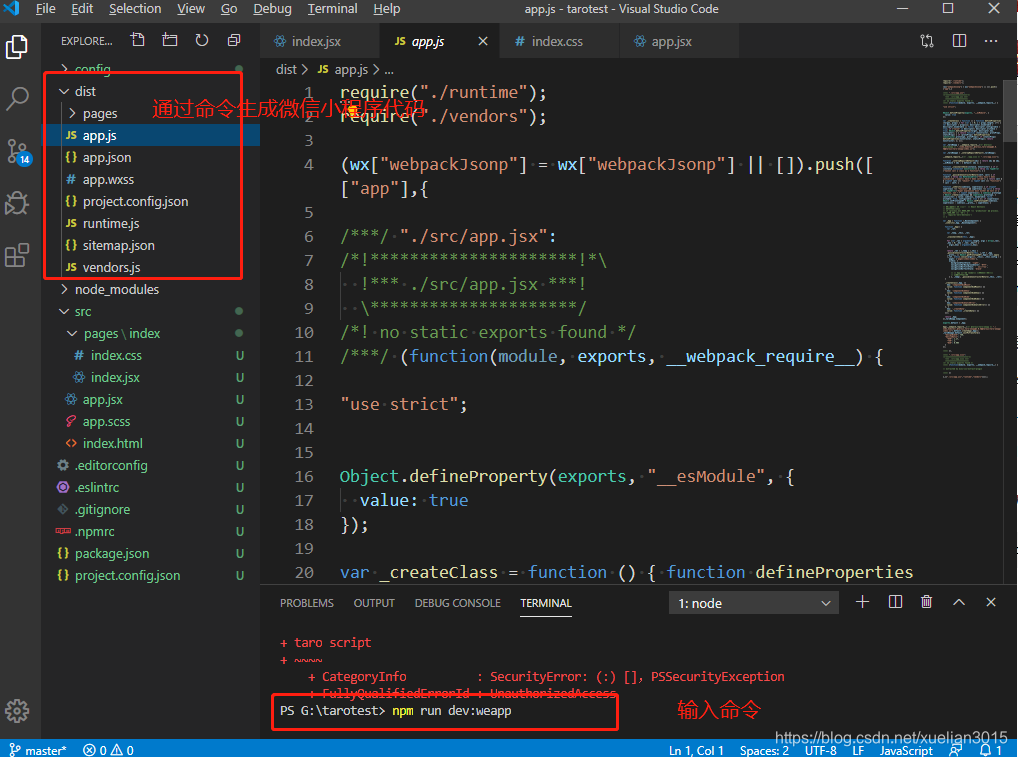Change indentation via Spaces: 2
This screenshot has height=757, width=1018.
pos(764,750)
